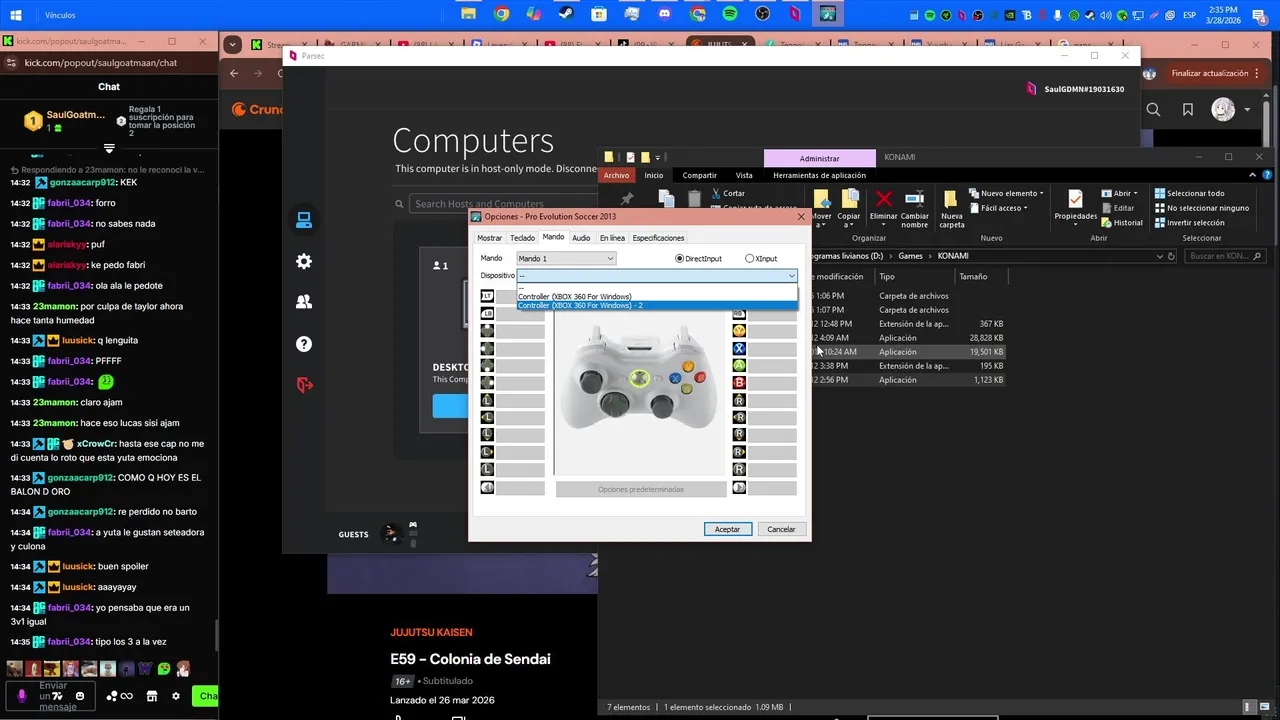
Task: Open Archivo tab in File Explorer
Action: coord(616,175)
